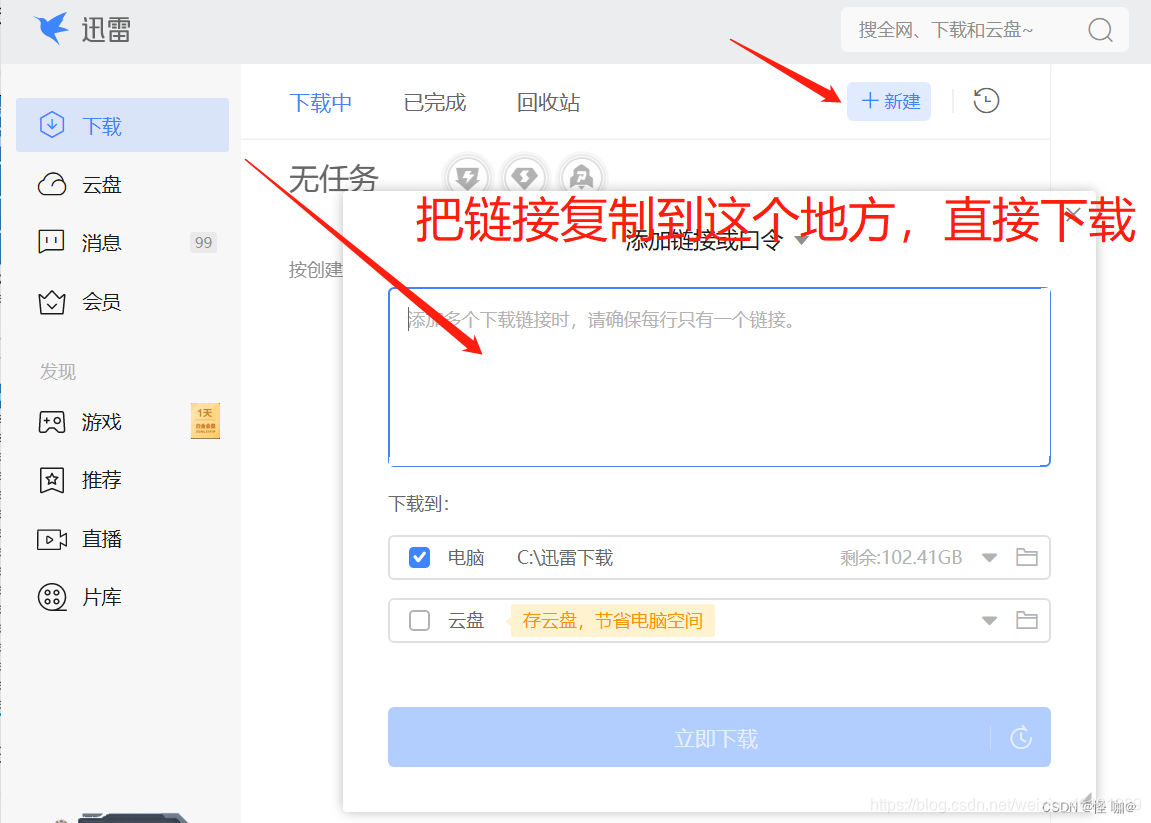Screen dimensions: 1151x823
Task: Click the 游戏 gamepad icon
Action: tap(51, 422)
